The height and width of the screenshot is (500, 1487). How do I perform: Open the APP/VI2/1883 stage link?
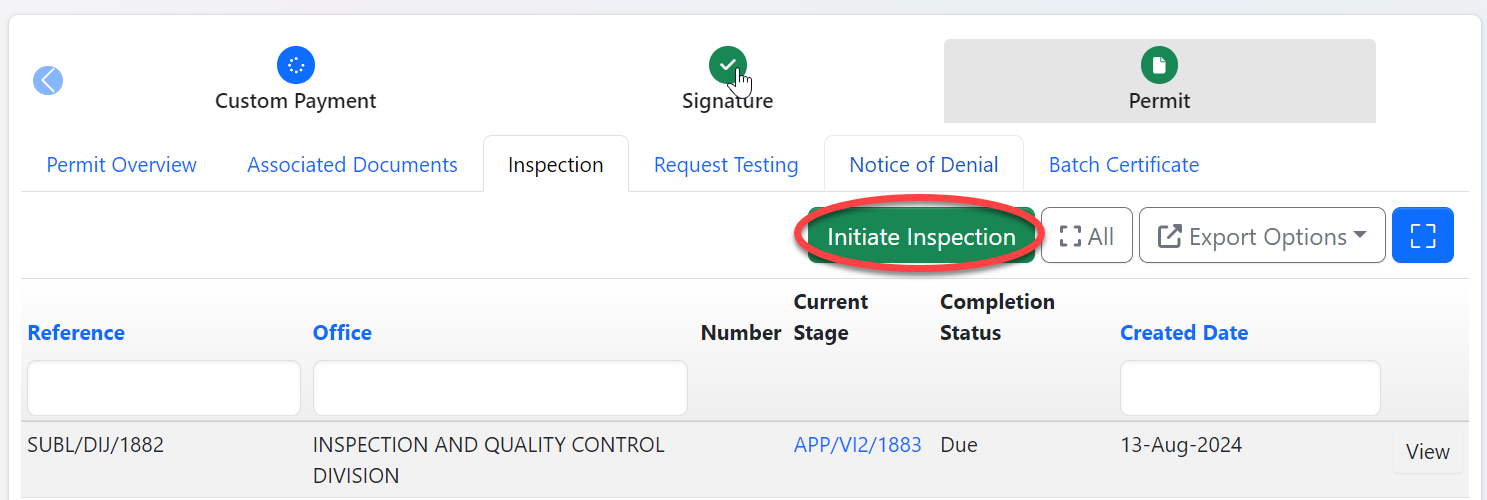(x=857, y=445)
